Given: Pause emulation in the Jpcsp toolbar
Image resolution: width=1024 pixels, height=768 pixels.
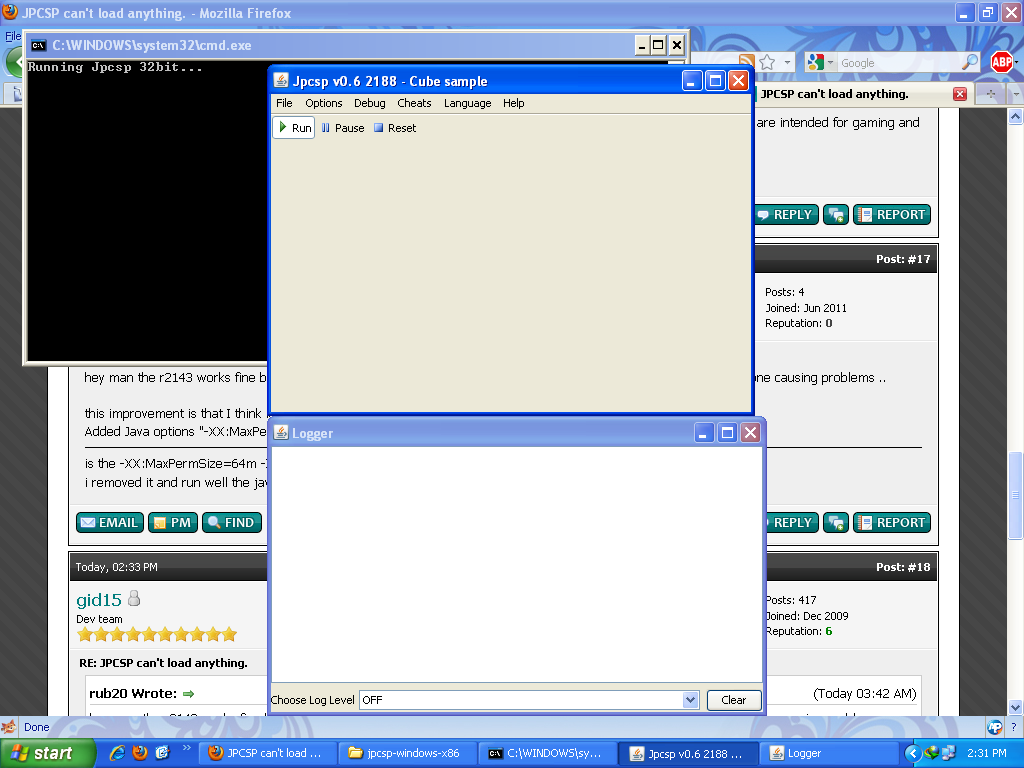Looking at the screenshot, I should pos(343,128).
